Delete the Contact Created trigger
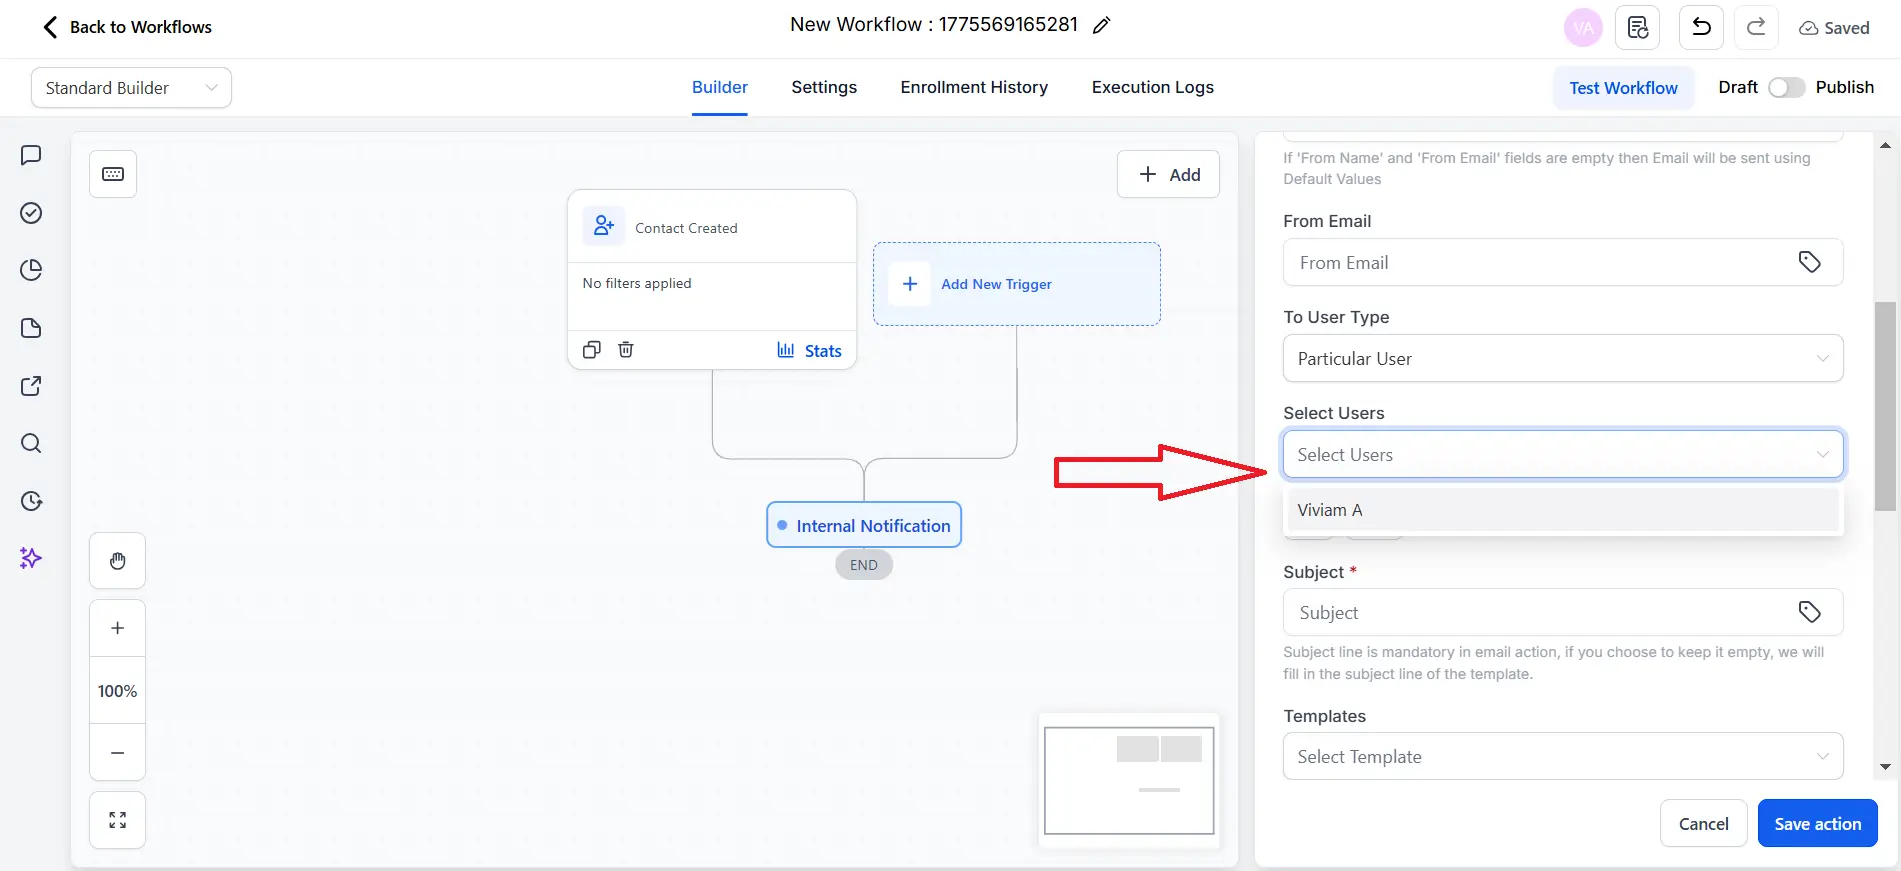The image size is (1901, 871). pos(626,350)
